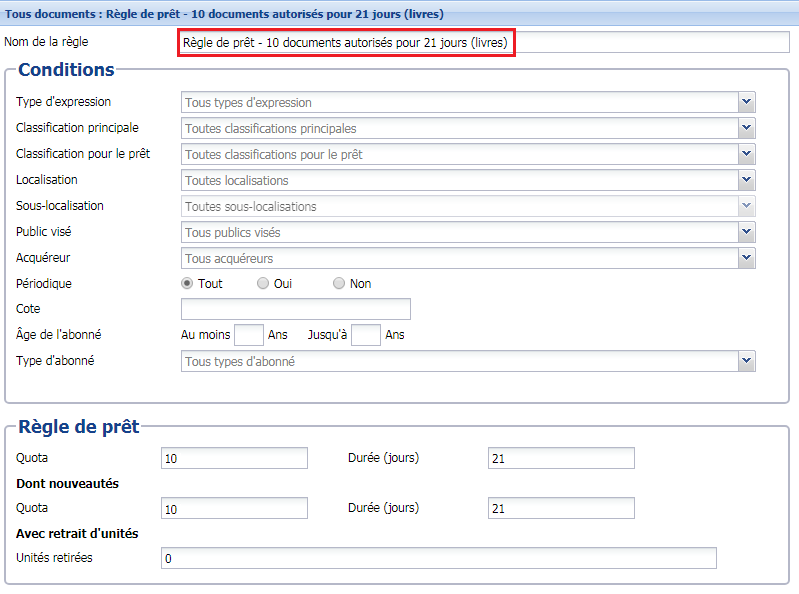Open the Type d'abonné dropdown

click(746, 361)
